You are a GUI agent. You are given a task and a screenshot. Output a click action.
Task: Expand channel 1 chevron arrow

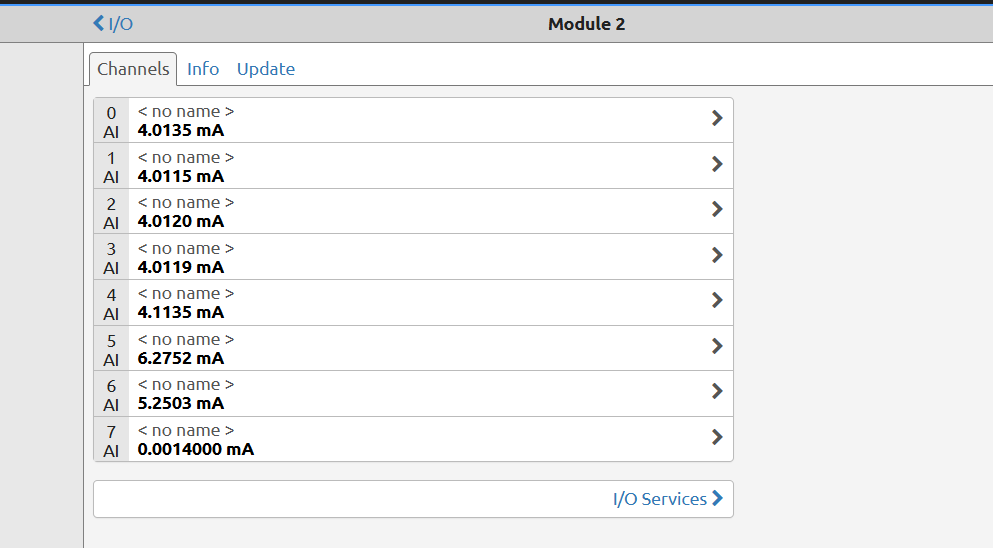(717, 164)
